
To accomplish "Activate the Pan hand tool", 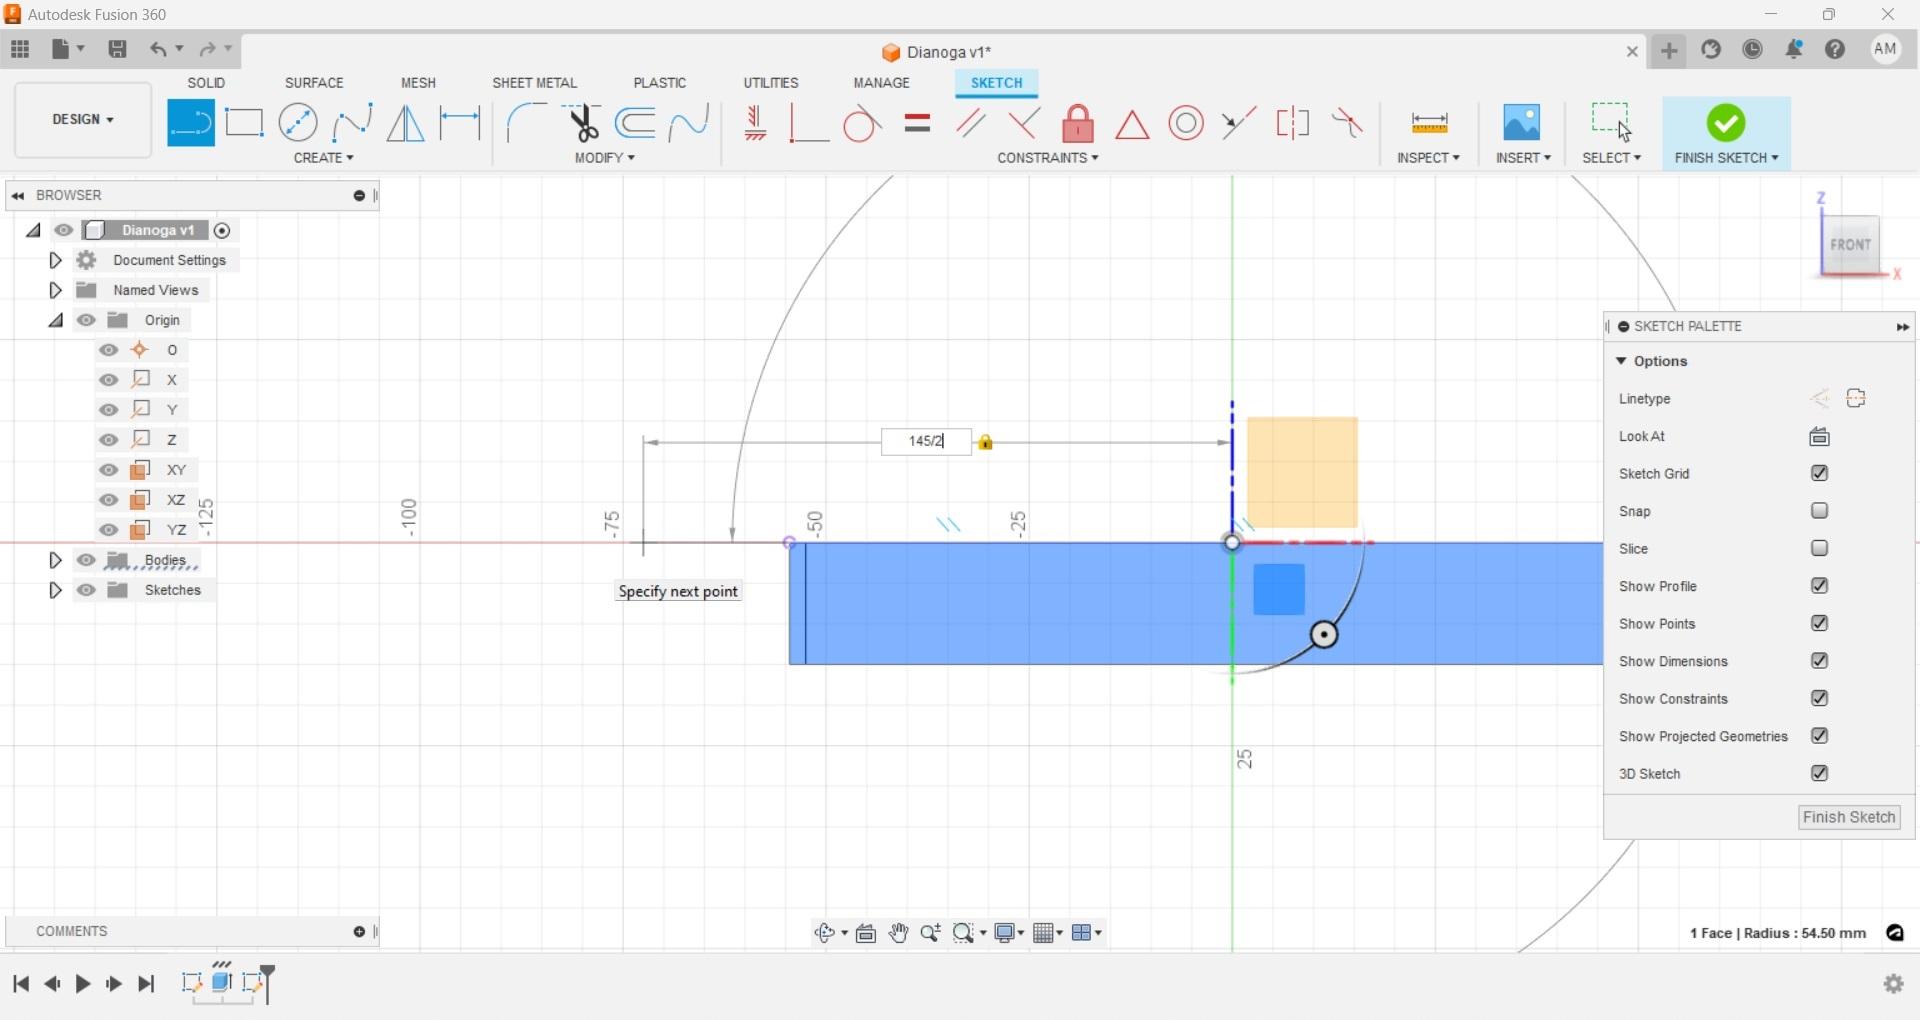I will (899, 933).
